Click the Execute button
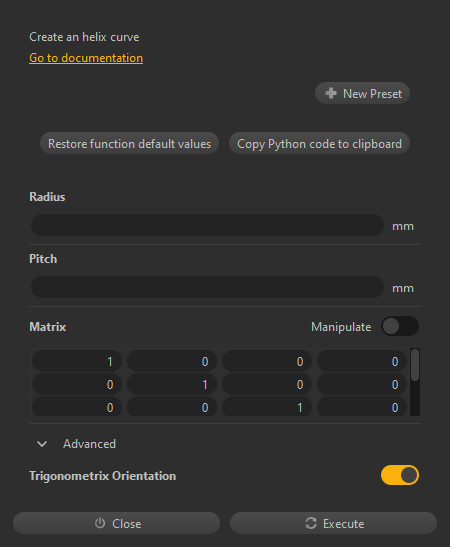 tap(333, 523)
